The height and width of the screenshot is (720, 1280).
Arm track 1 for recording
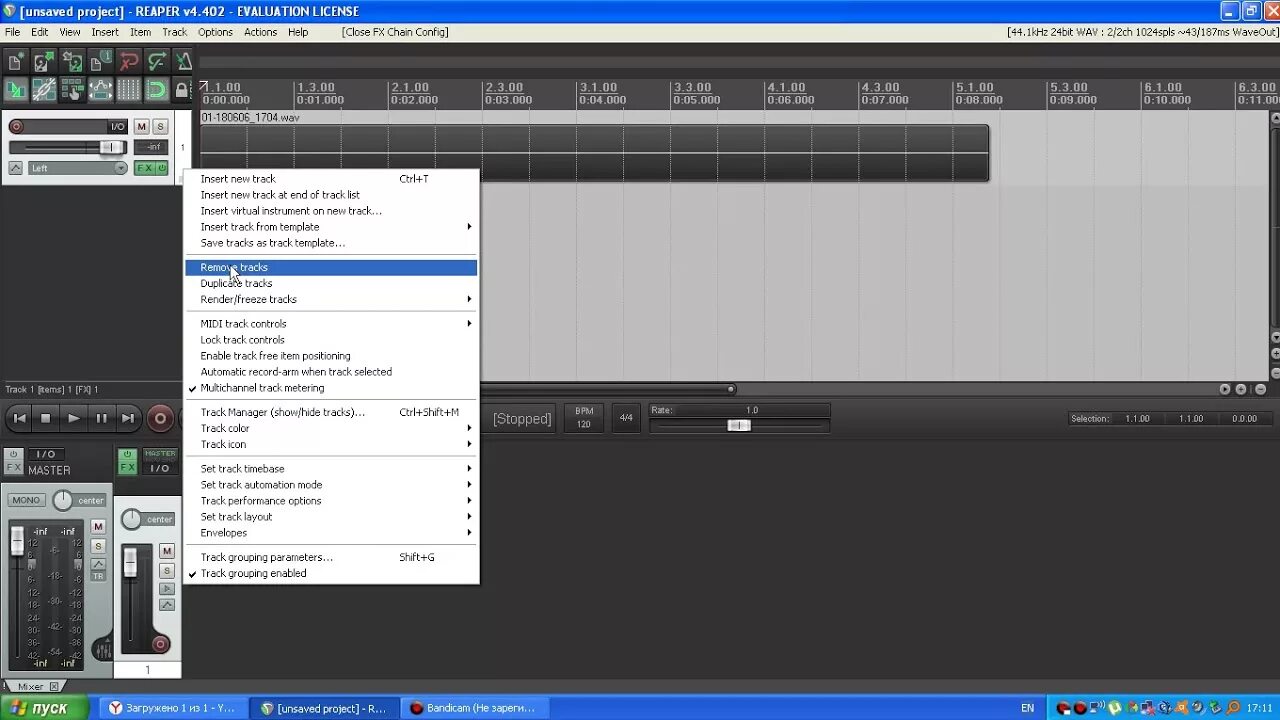16,126
